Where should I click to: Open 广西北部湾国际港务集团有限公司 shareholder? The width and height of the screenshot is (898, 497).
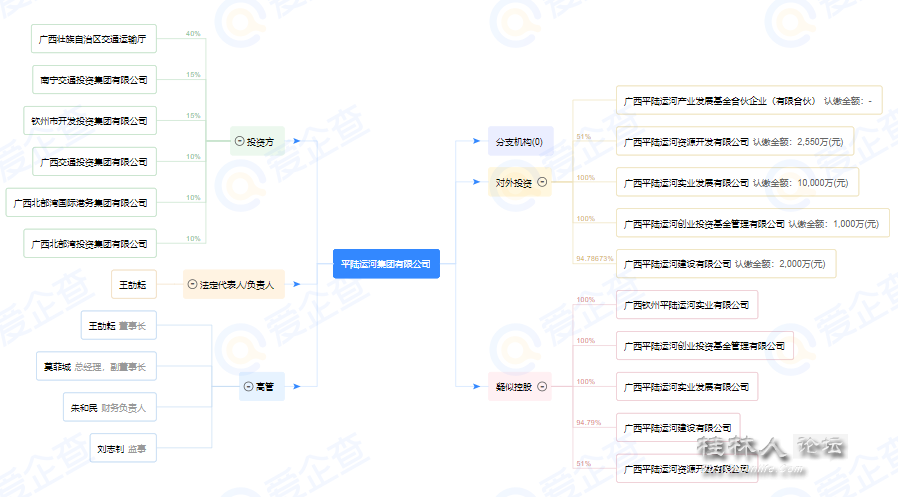[81, 203]
